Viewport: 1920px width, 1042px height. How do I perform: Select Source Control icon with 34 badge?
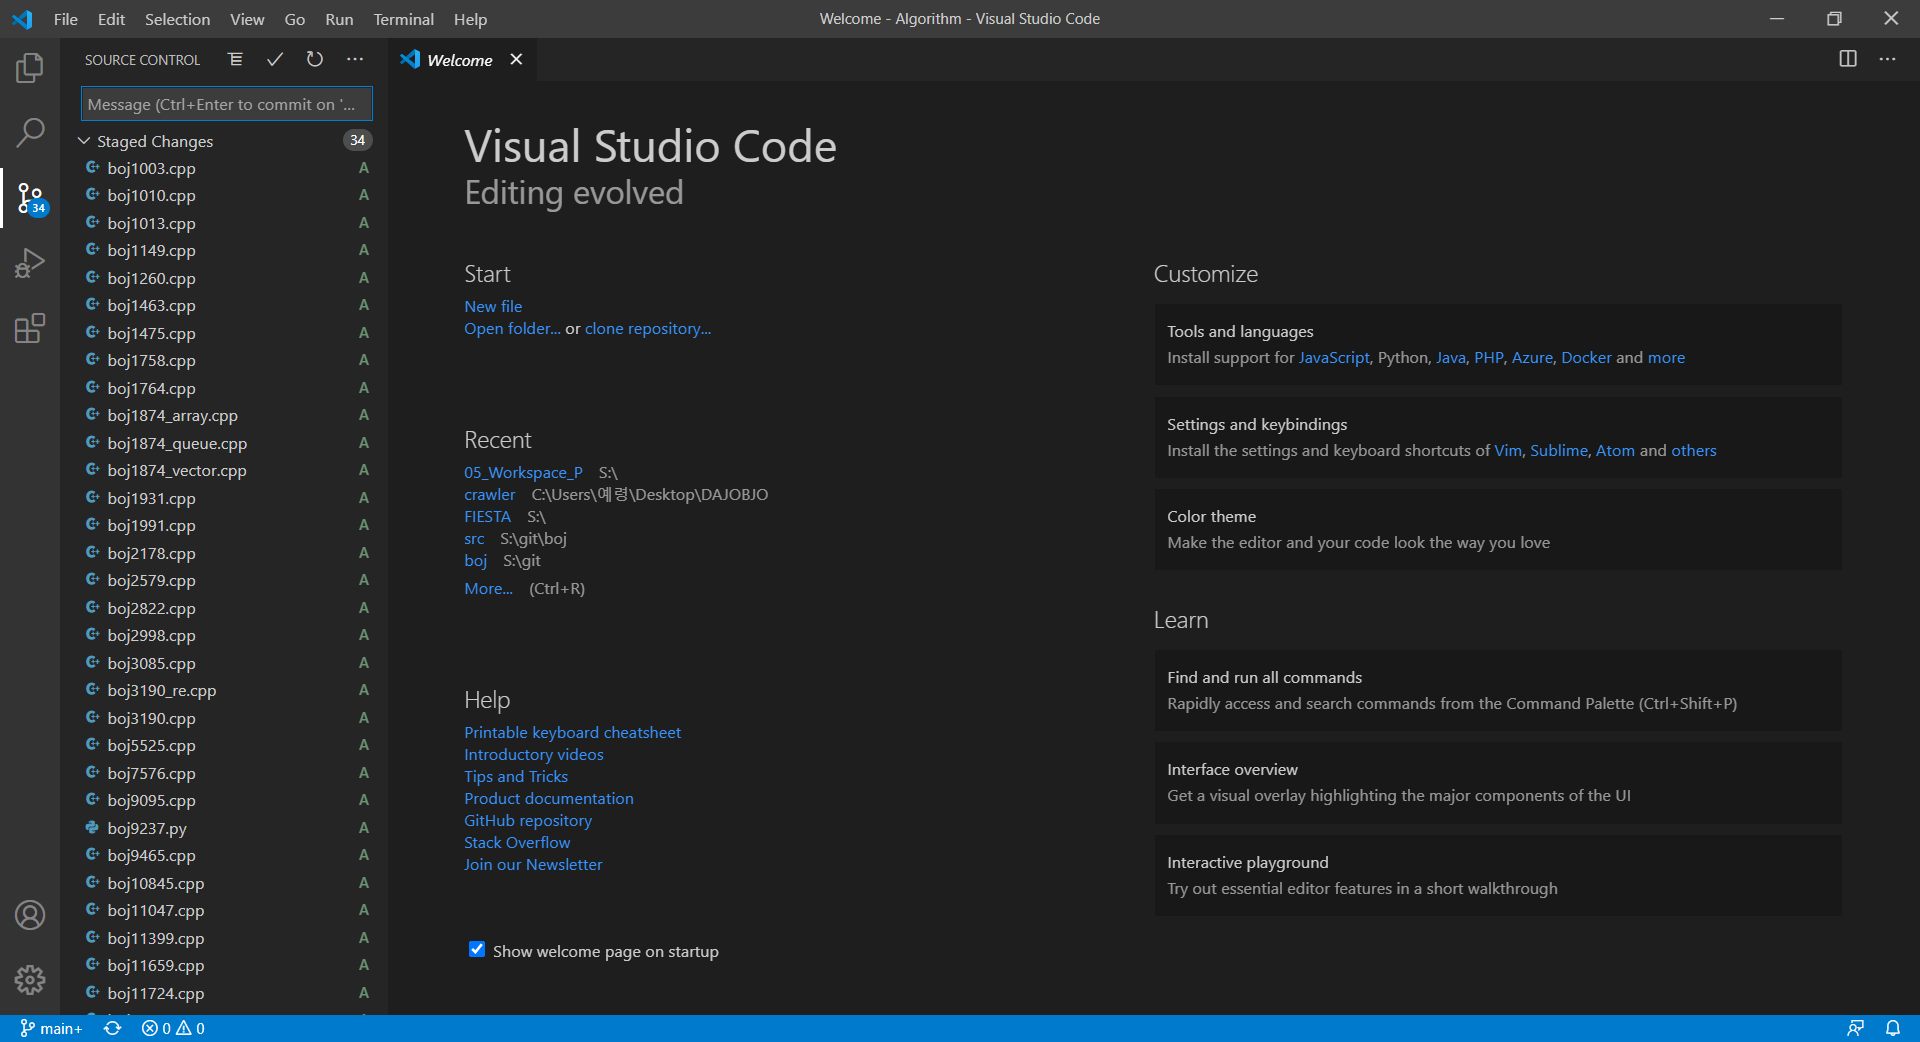(x=30, y=198)
